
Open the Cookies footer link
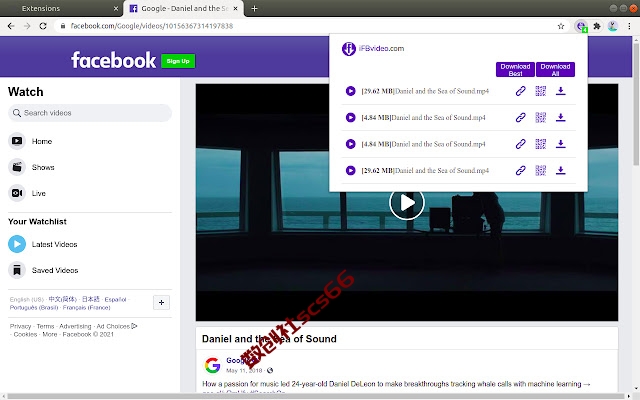25,334
